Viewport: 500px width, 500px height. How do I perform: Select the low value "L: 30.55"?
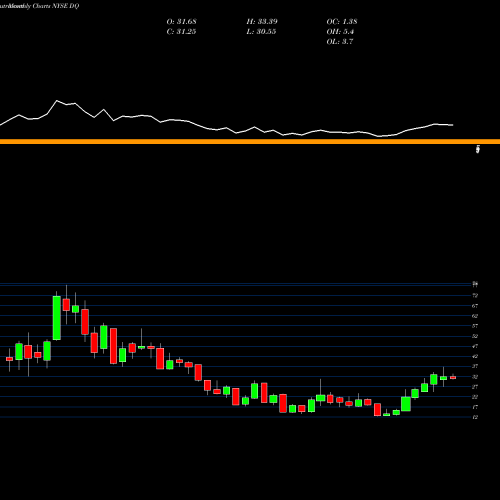pos(261,32)
